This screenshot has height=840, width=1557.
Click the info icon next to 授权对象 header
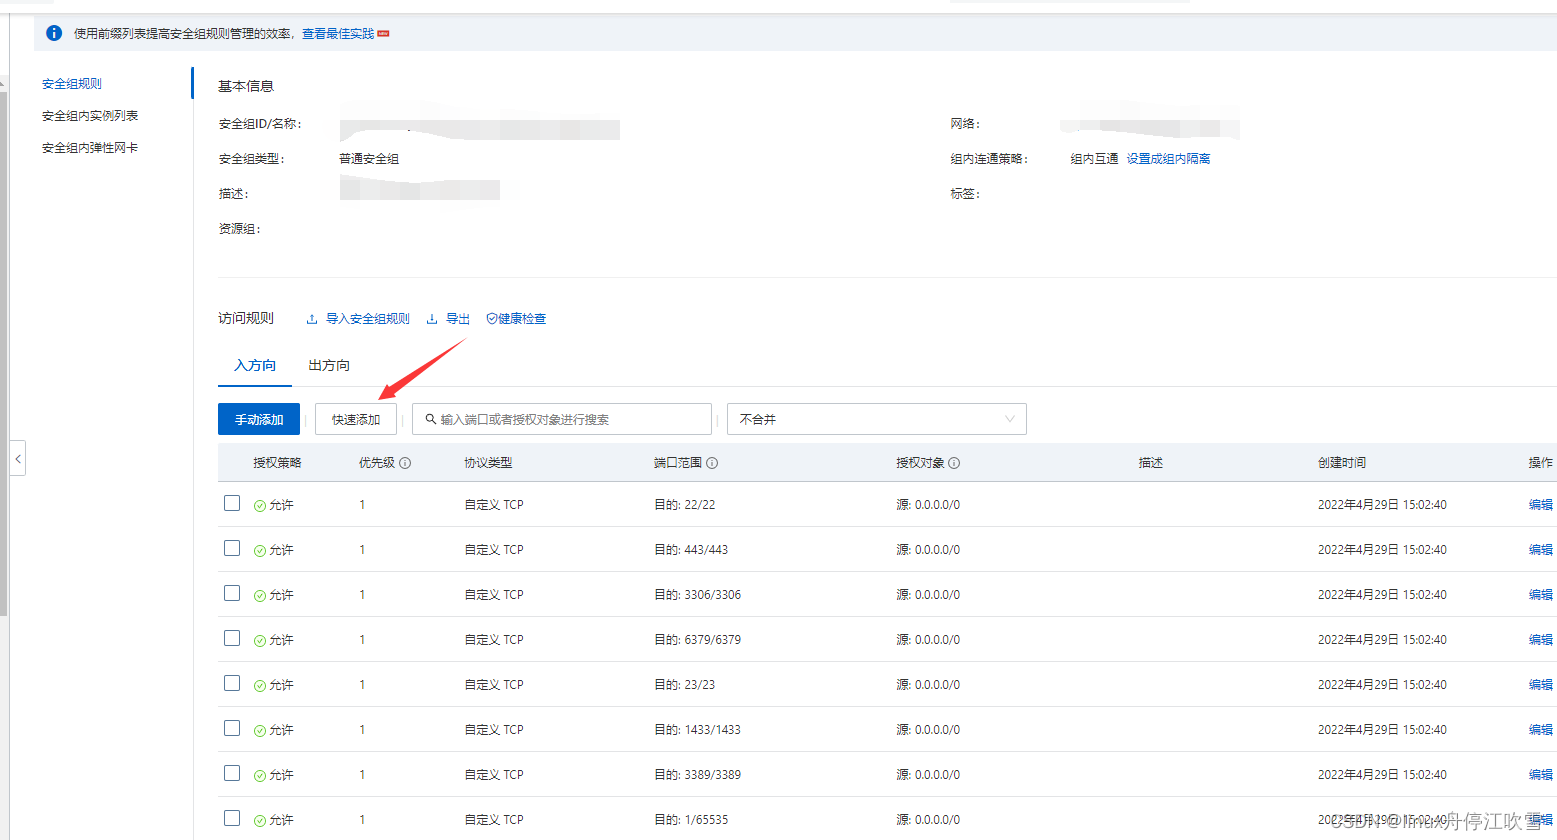pos(954,463)
